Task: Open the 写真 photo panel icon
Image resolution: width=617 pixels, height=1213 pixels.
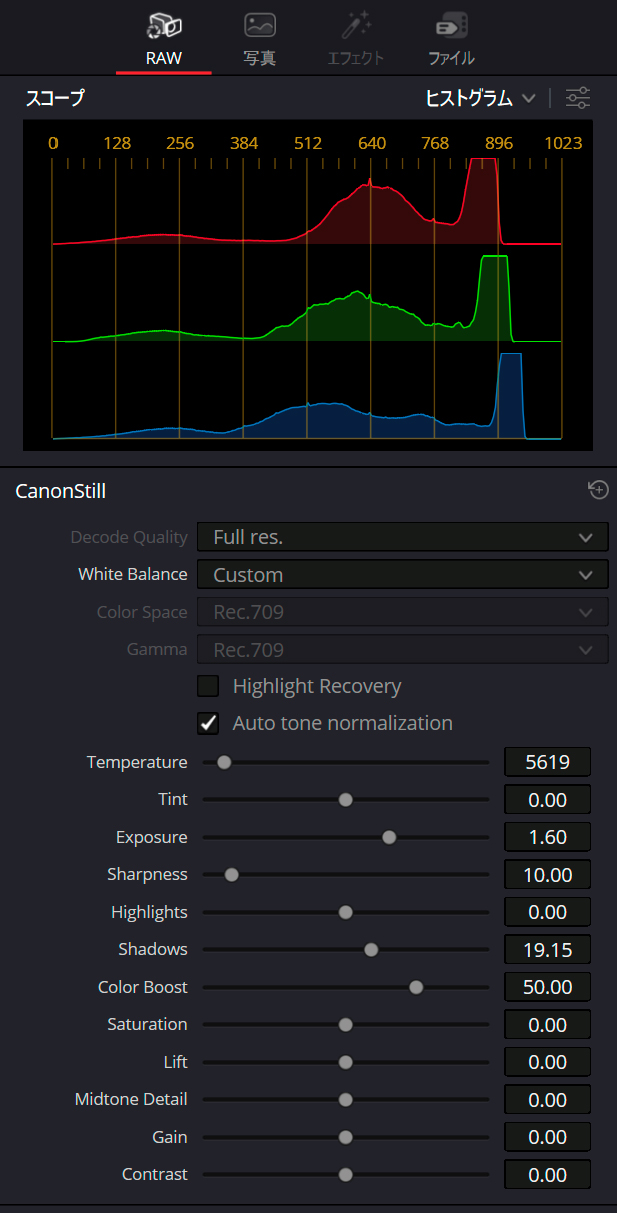Action: 260,26
